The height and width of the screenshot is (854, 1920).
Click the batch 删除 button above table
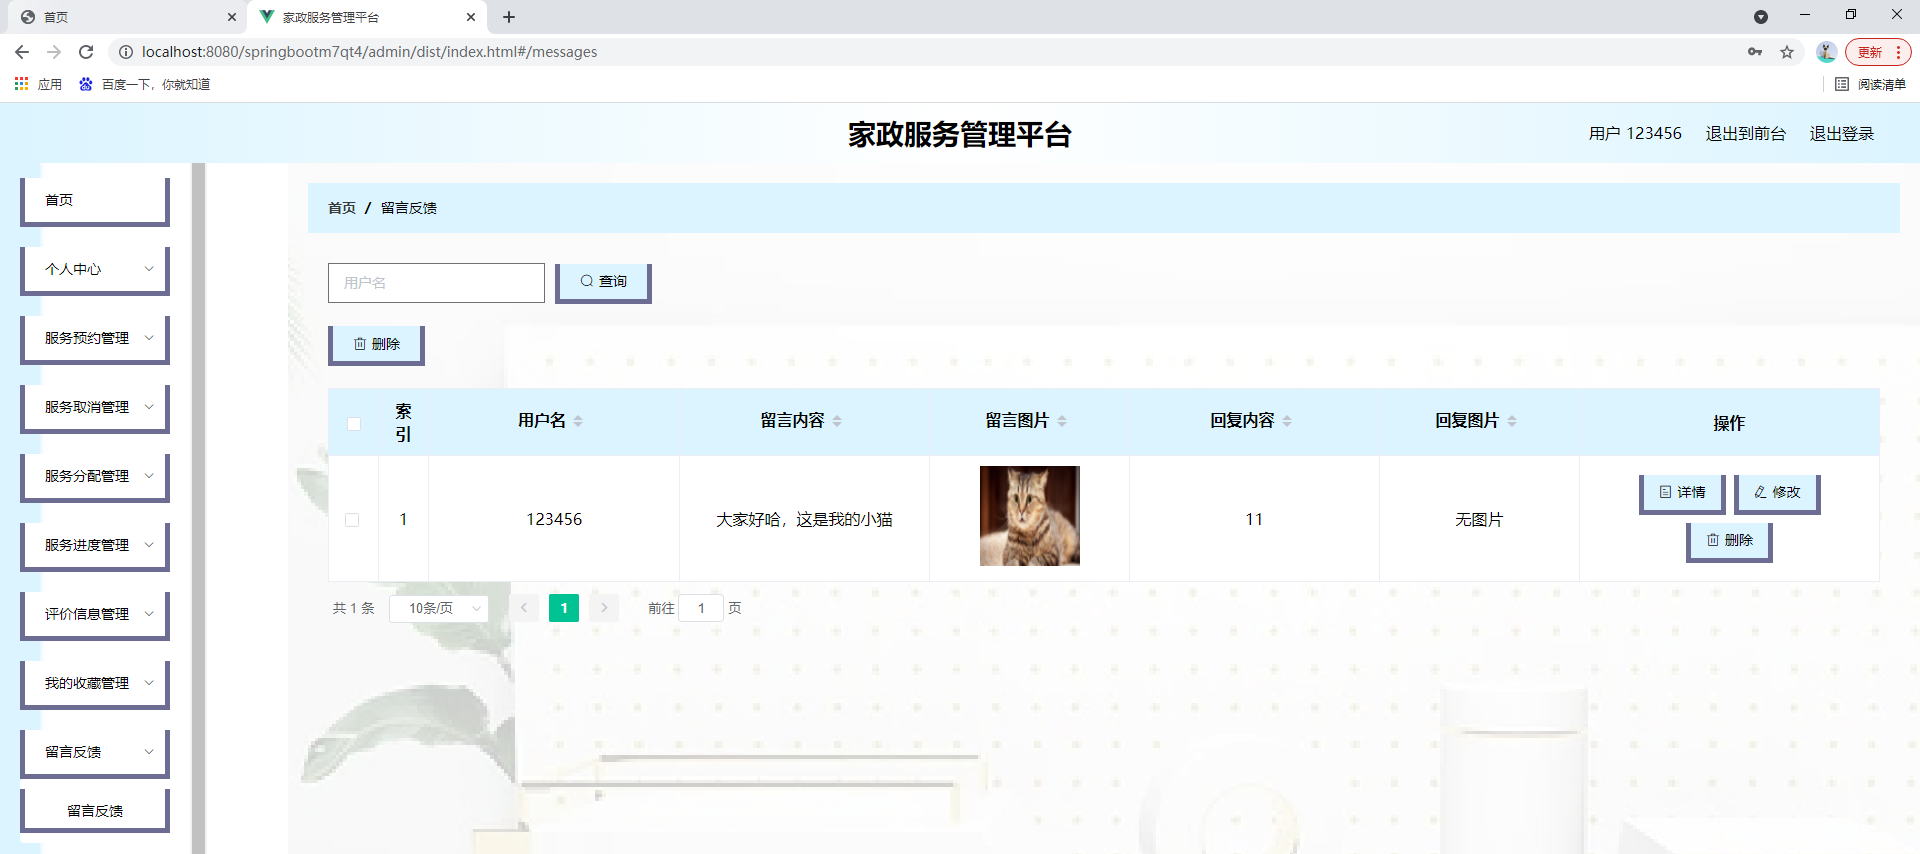(376, 344)
